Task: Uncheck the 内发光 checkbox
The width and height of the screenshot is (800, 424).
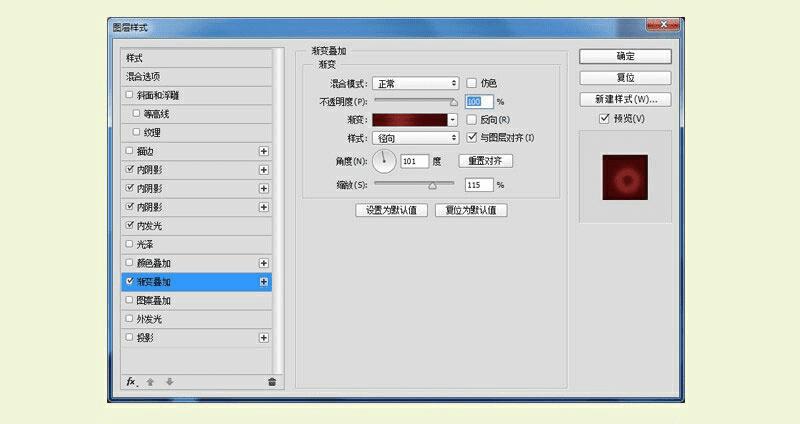Action: point(129,225)
